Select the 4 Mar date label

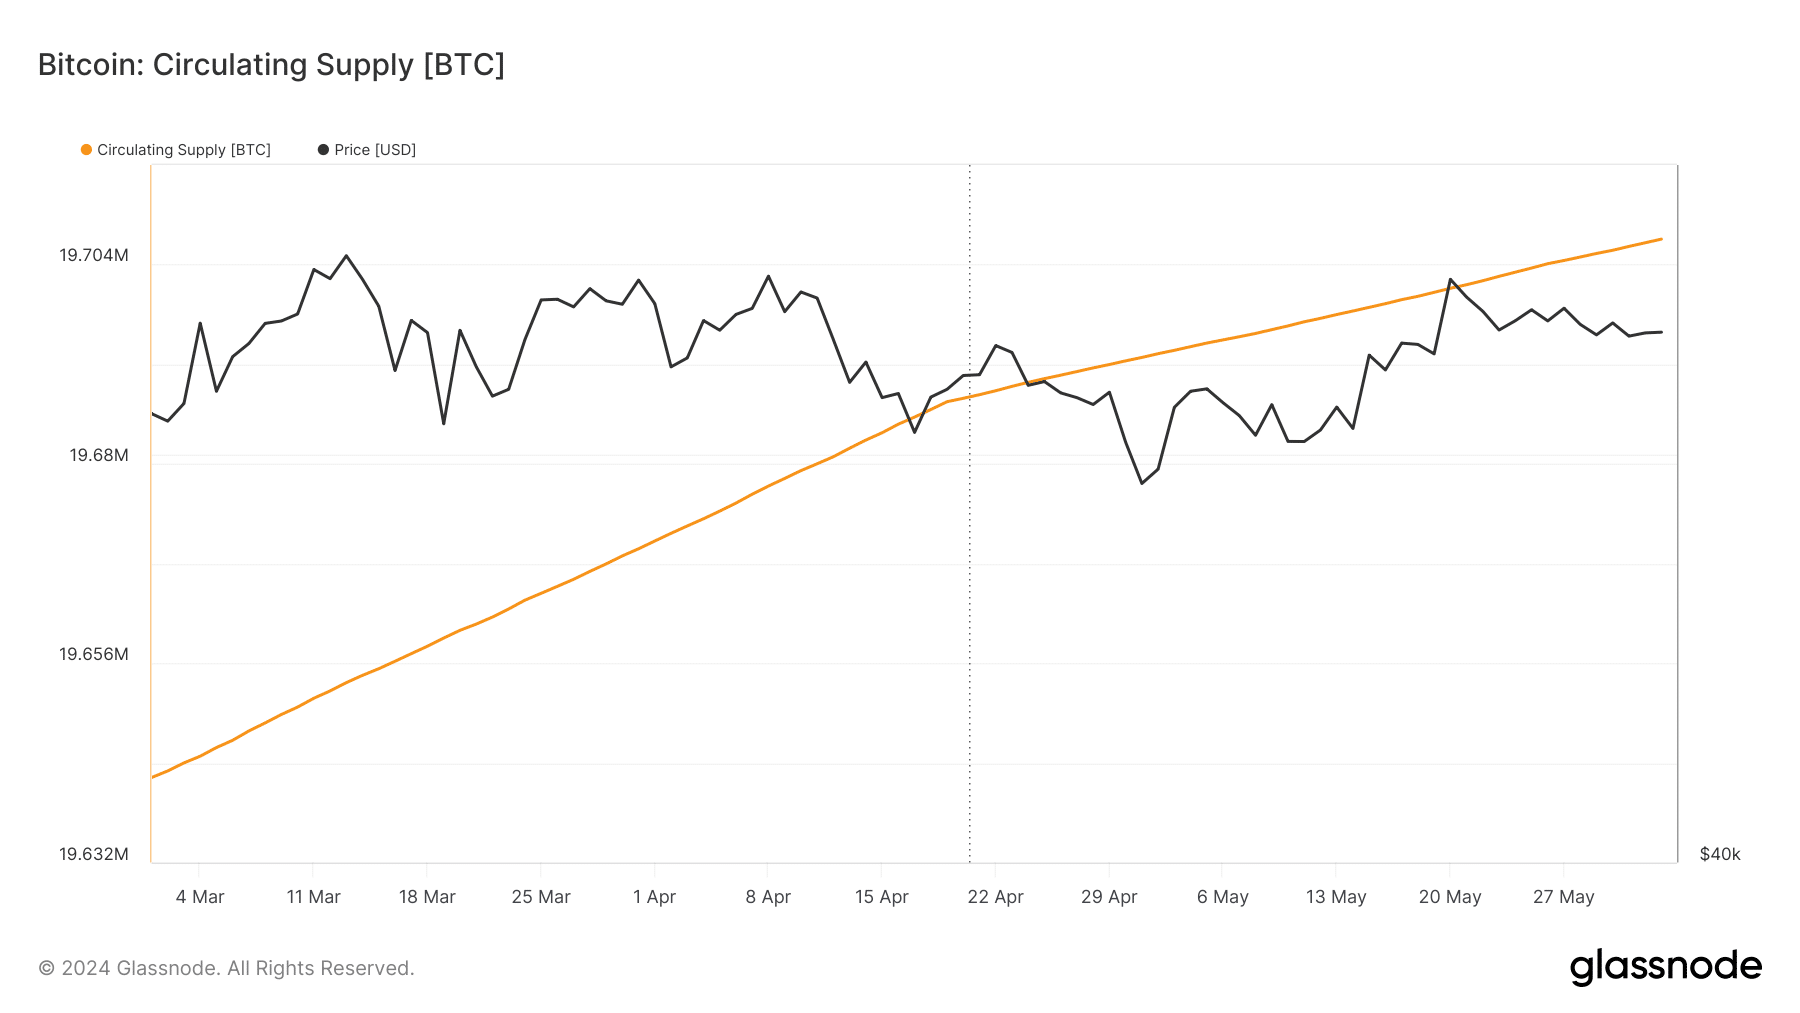(x=200, y=897)
